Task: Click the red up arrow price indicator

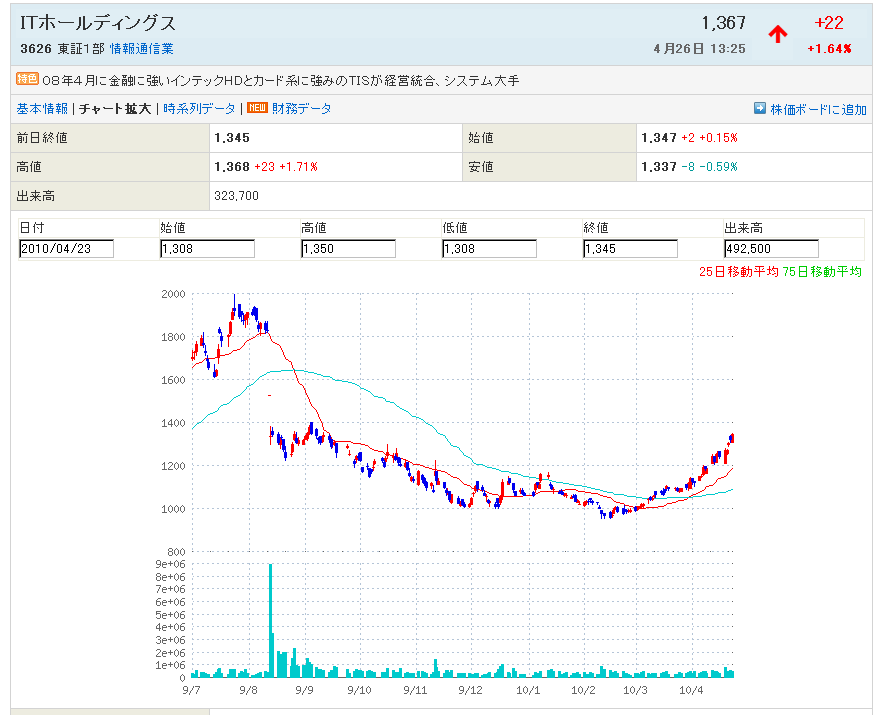Action: (777, 34)
